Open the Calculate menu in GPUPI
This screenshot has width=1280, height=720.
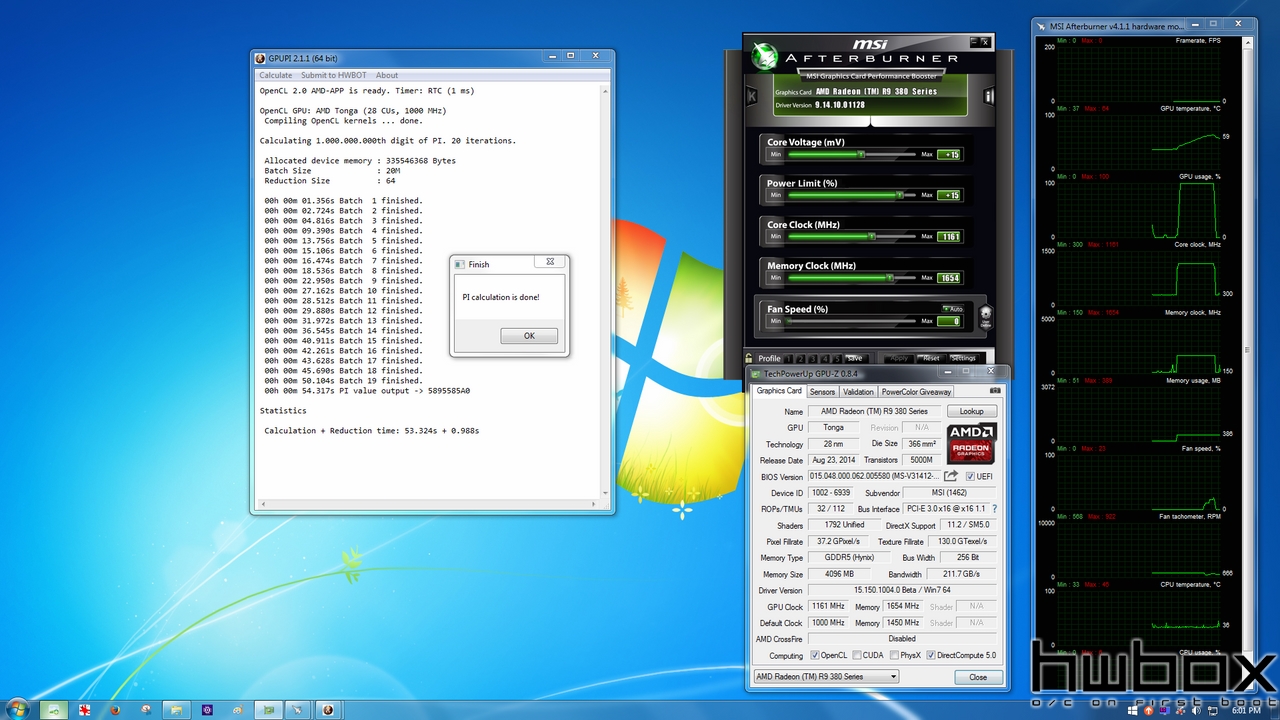pyautogui.click(x=276, y=75)
